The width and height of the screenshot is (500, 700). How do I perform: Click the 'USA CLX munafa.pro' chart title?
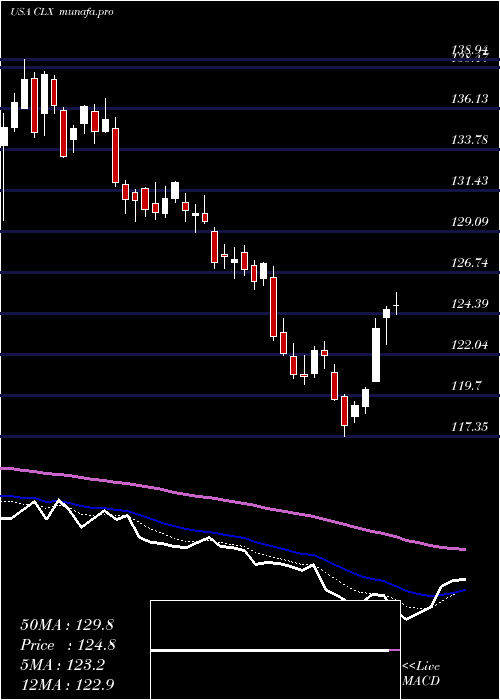click(x=62, y=11)
